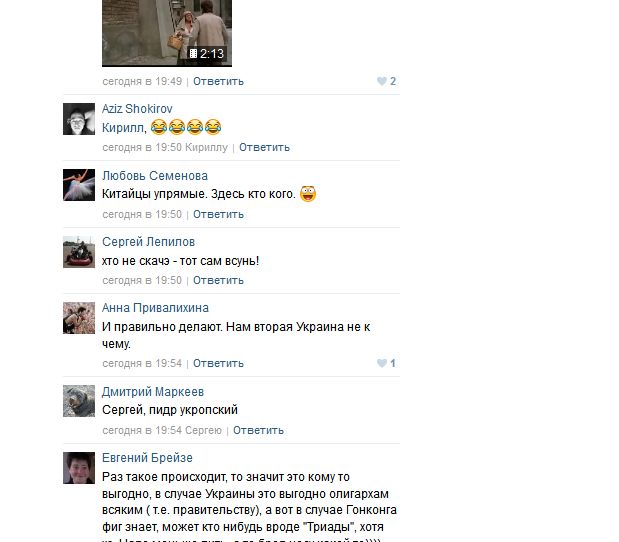Like the video comment with 2 hearts
619x542 pixels.
[382, 81]
